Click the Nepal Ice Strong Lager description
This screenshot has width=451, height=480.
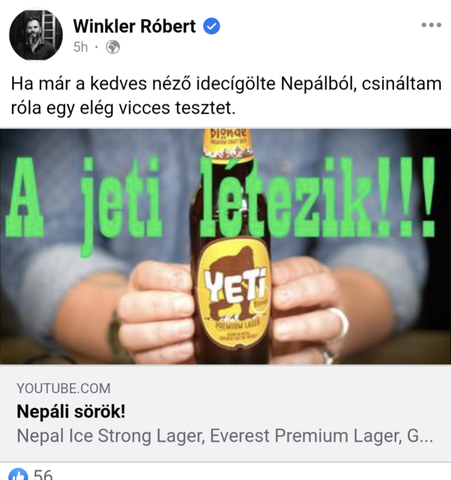coord(225,436)
